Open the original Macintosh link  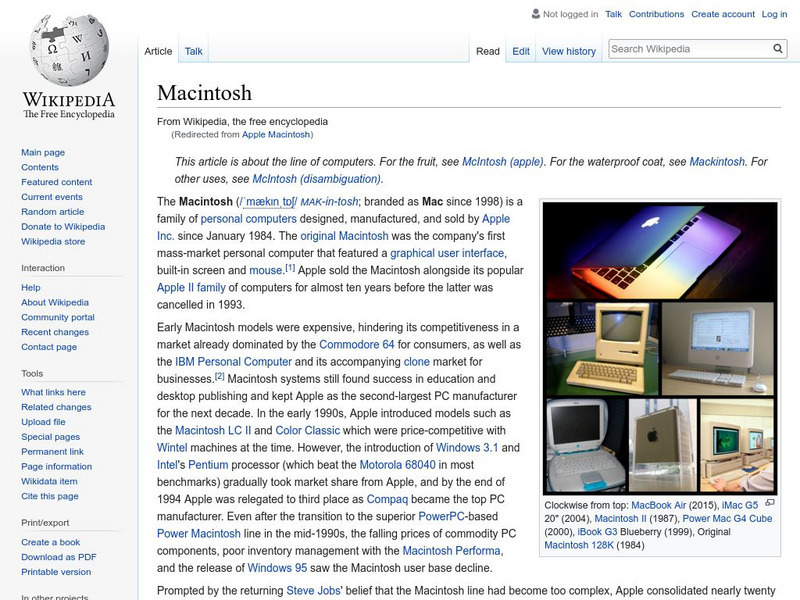[x=344, y=236]
